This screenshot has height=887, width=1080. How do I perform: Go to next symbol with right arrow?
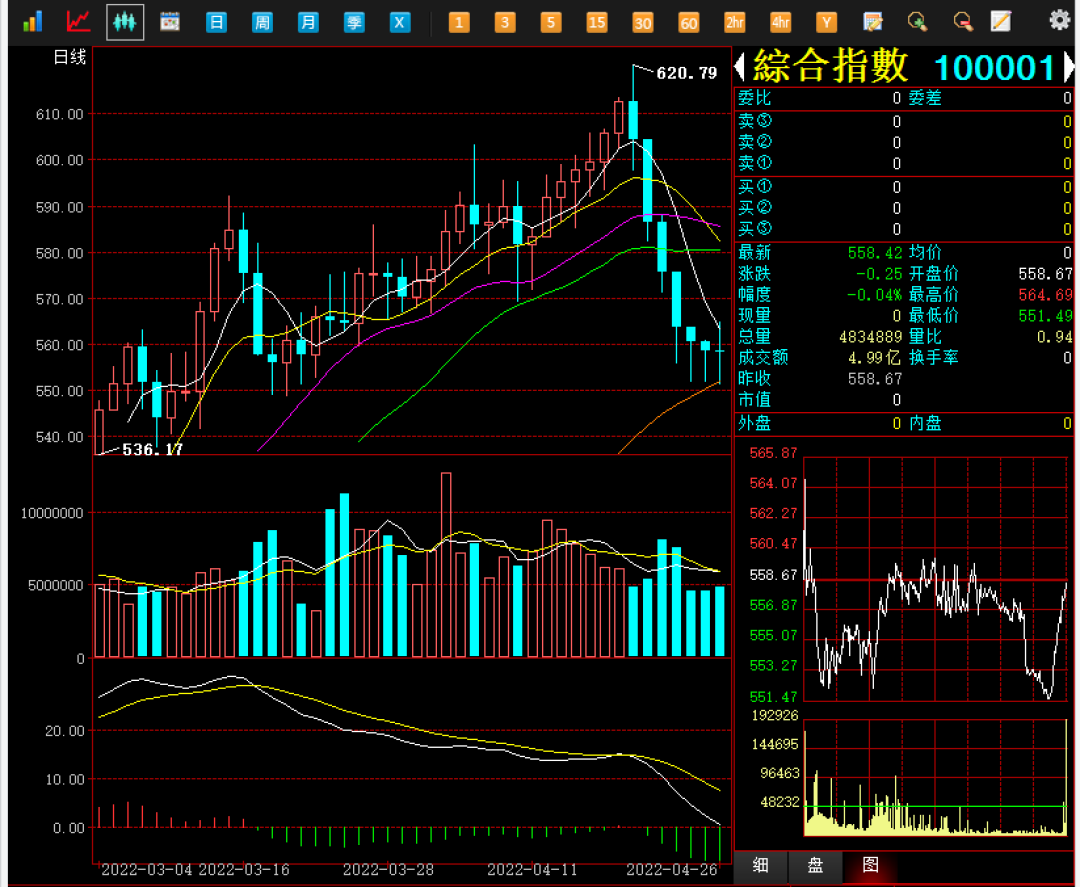tap(1069, 67)
